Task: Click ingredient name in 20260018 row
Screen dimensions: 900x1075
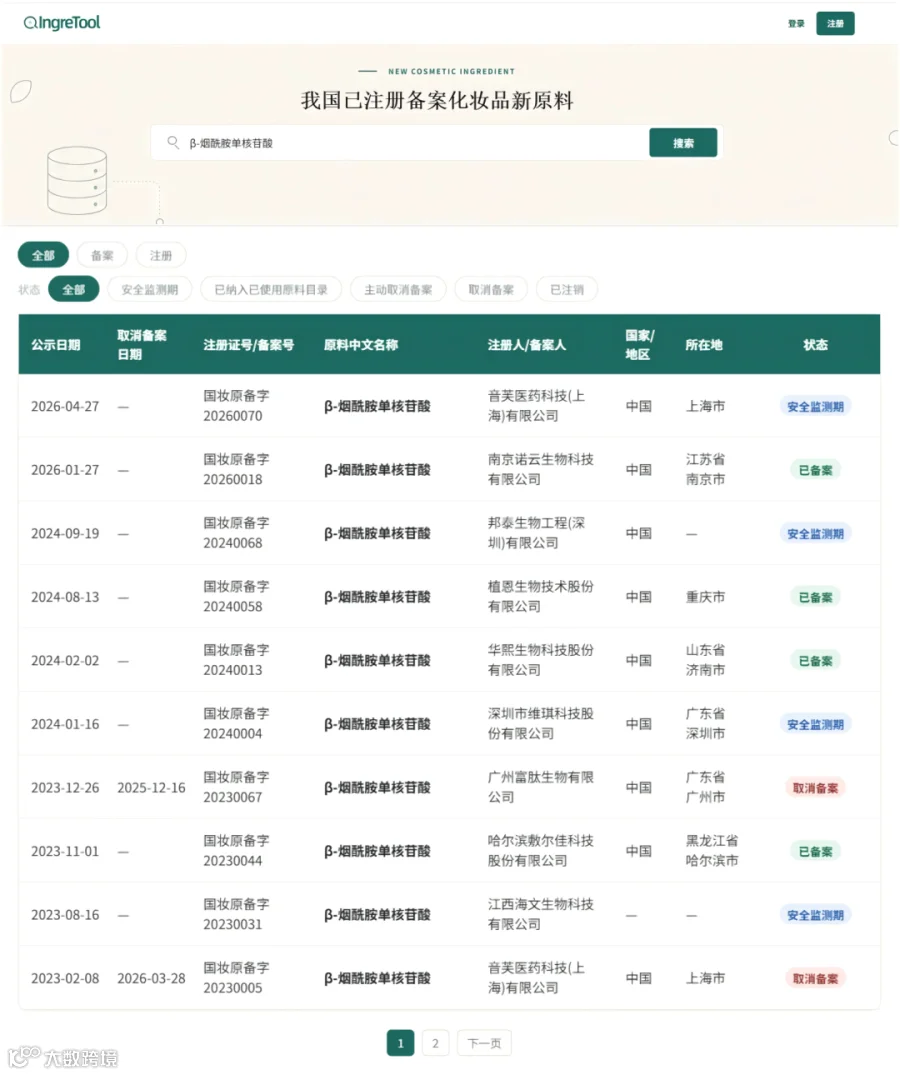Action: tap(377, 470)
